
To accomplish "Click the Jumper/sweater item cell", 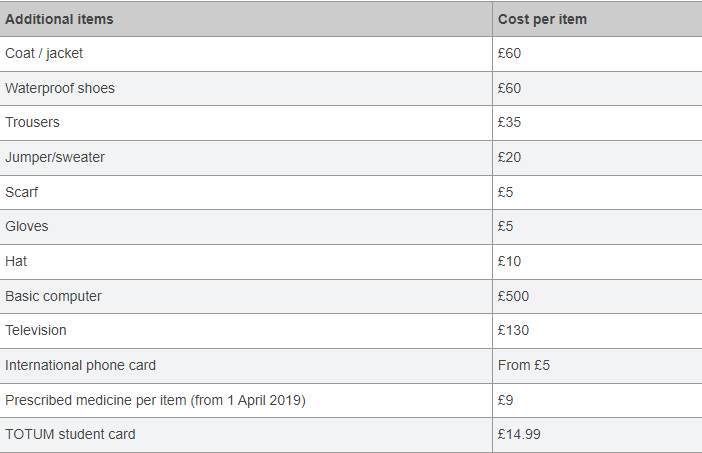I will 246,158.
